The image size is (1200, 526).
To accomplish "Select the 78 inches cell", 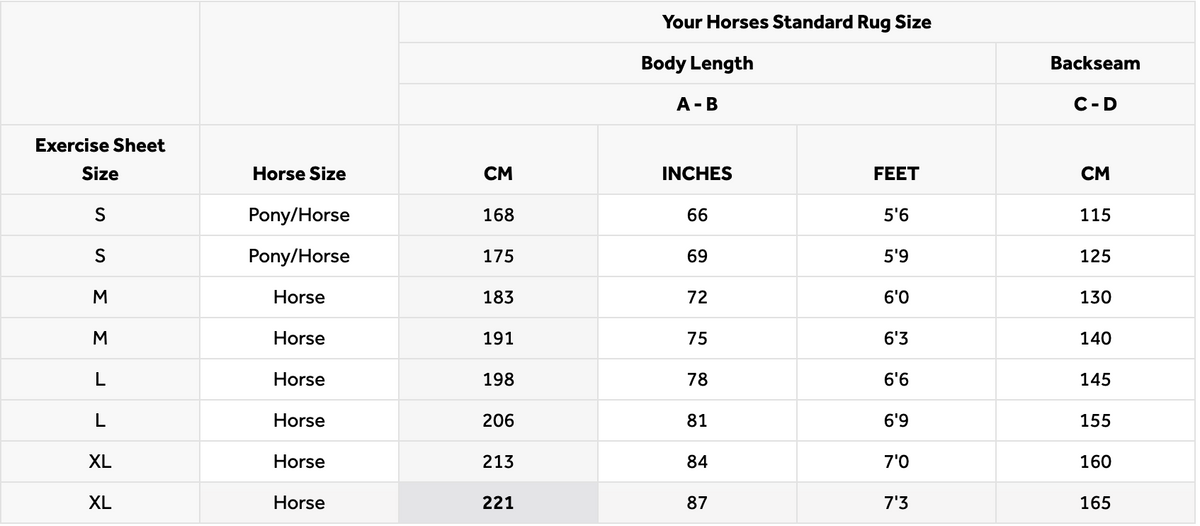I will (x=697, y=380).
